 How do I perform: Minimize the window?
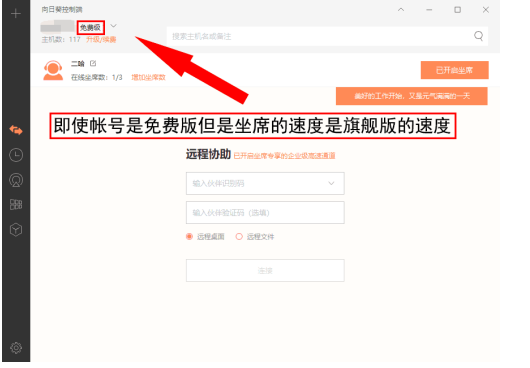coord(429,10)
